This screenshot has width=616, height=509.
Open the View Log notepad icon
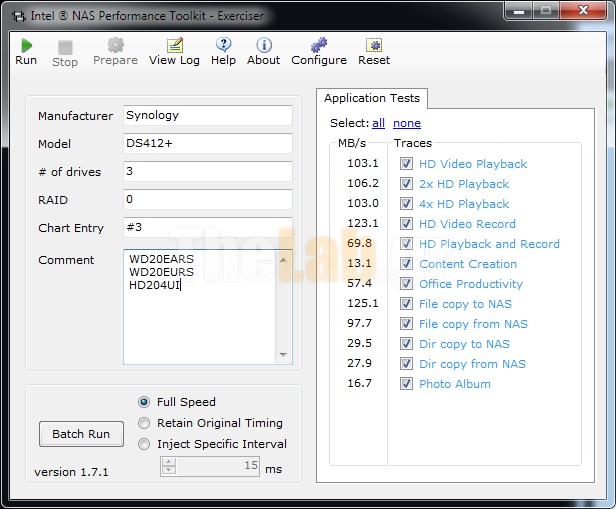coord(174,45)
